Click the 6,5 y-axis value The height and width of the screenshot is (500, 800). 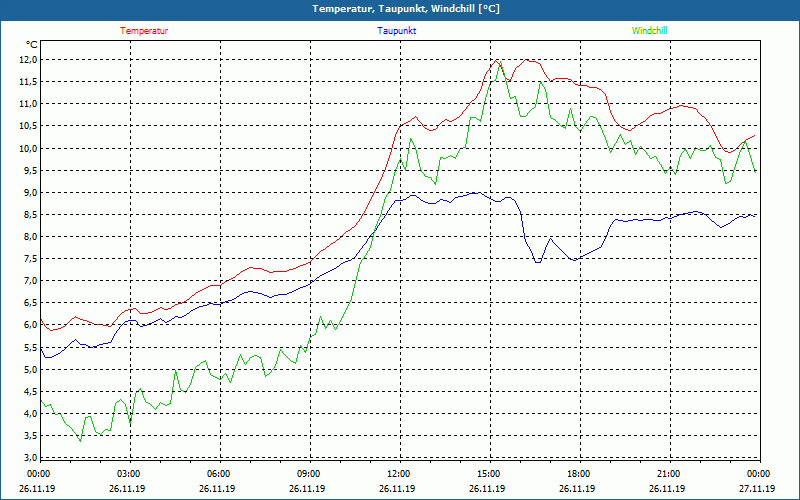31,303
